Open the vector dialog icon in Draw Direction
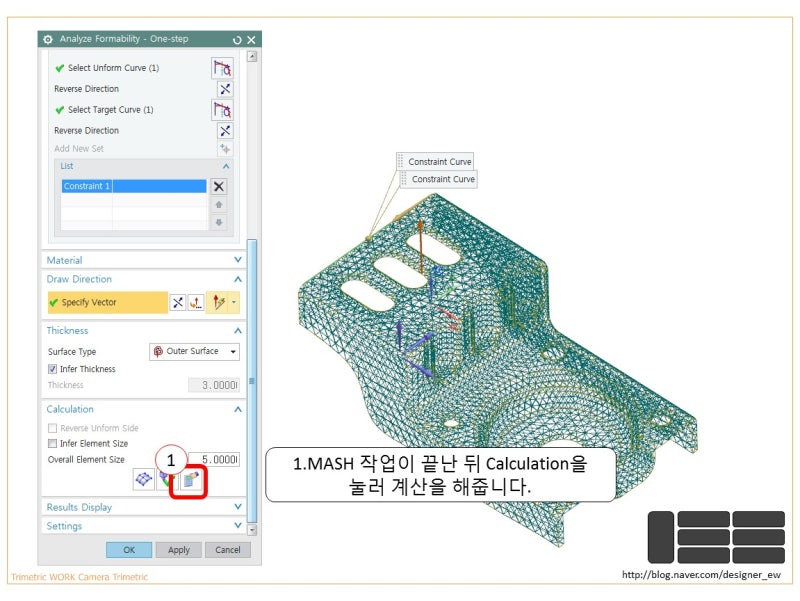The width and height of the screenshot is (800, 601). tap(196, 303)
